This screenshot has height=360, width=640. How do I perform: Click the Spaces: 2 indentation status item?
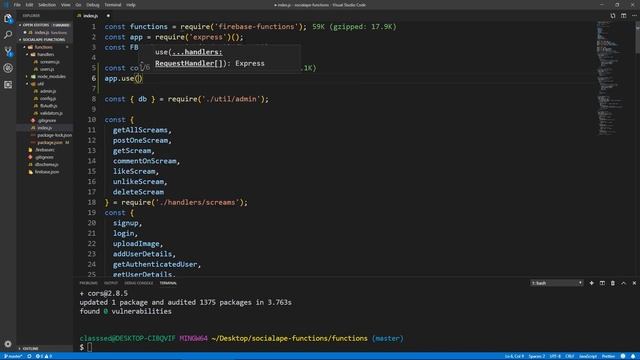537,356
